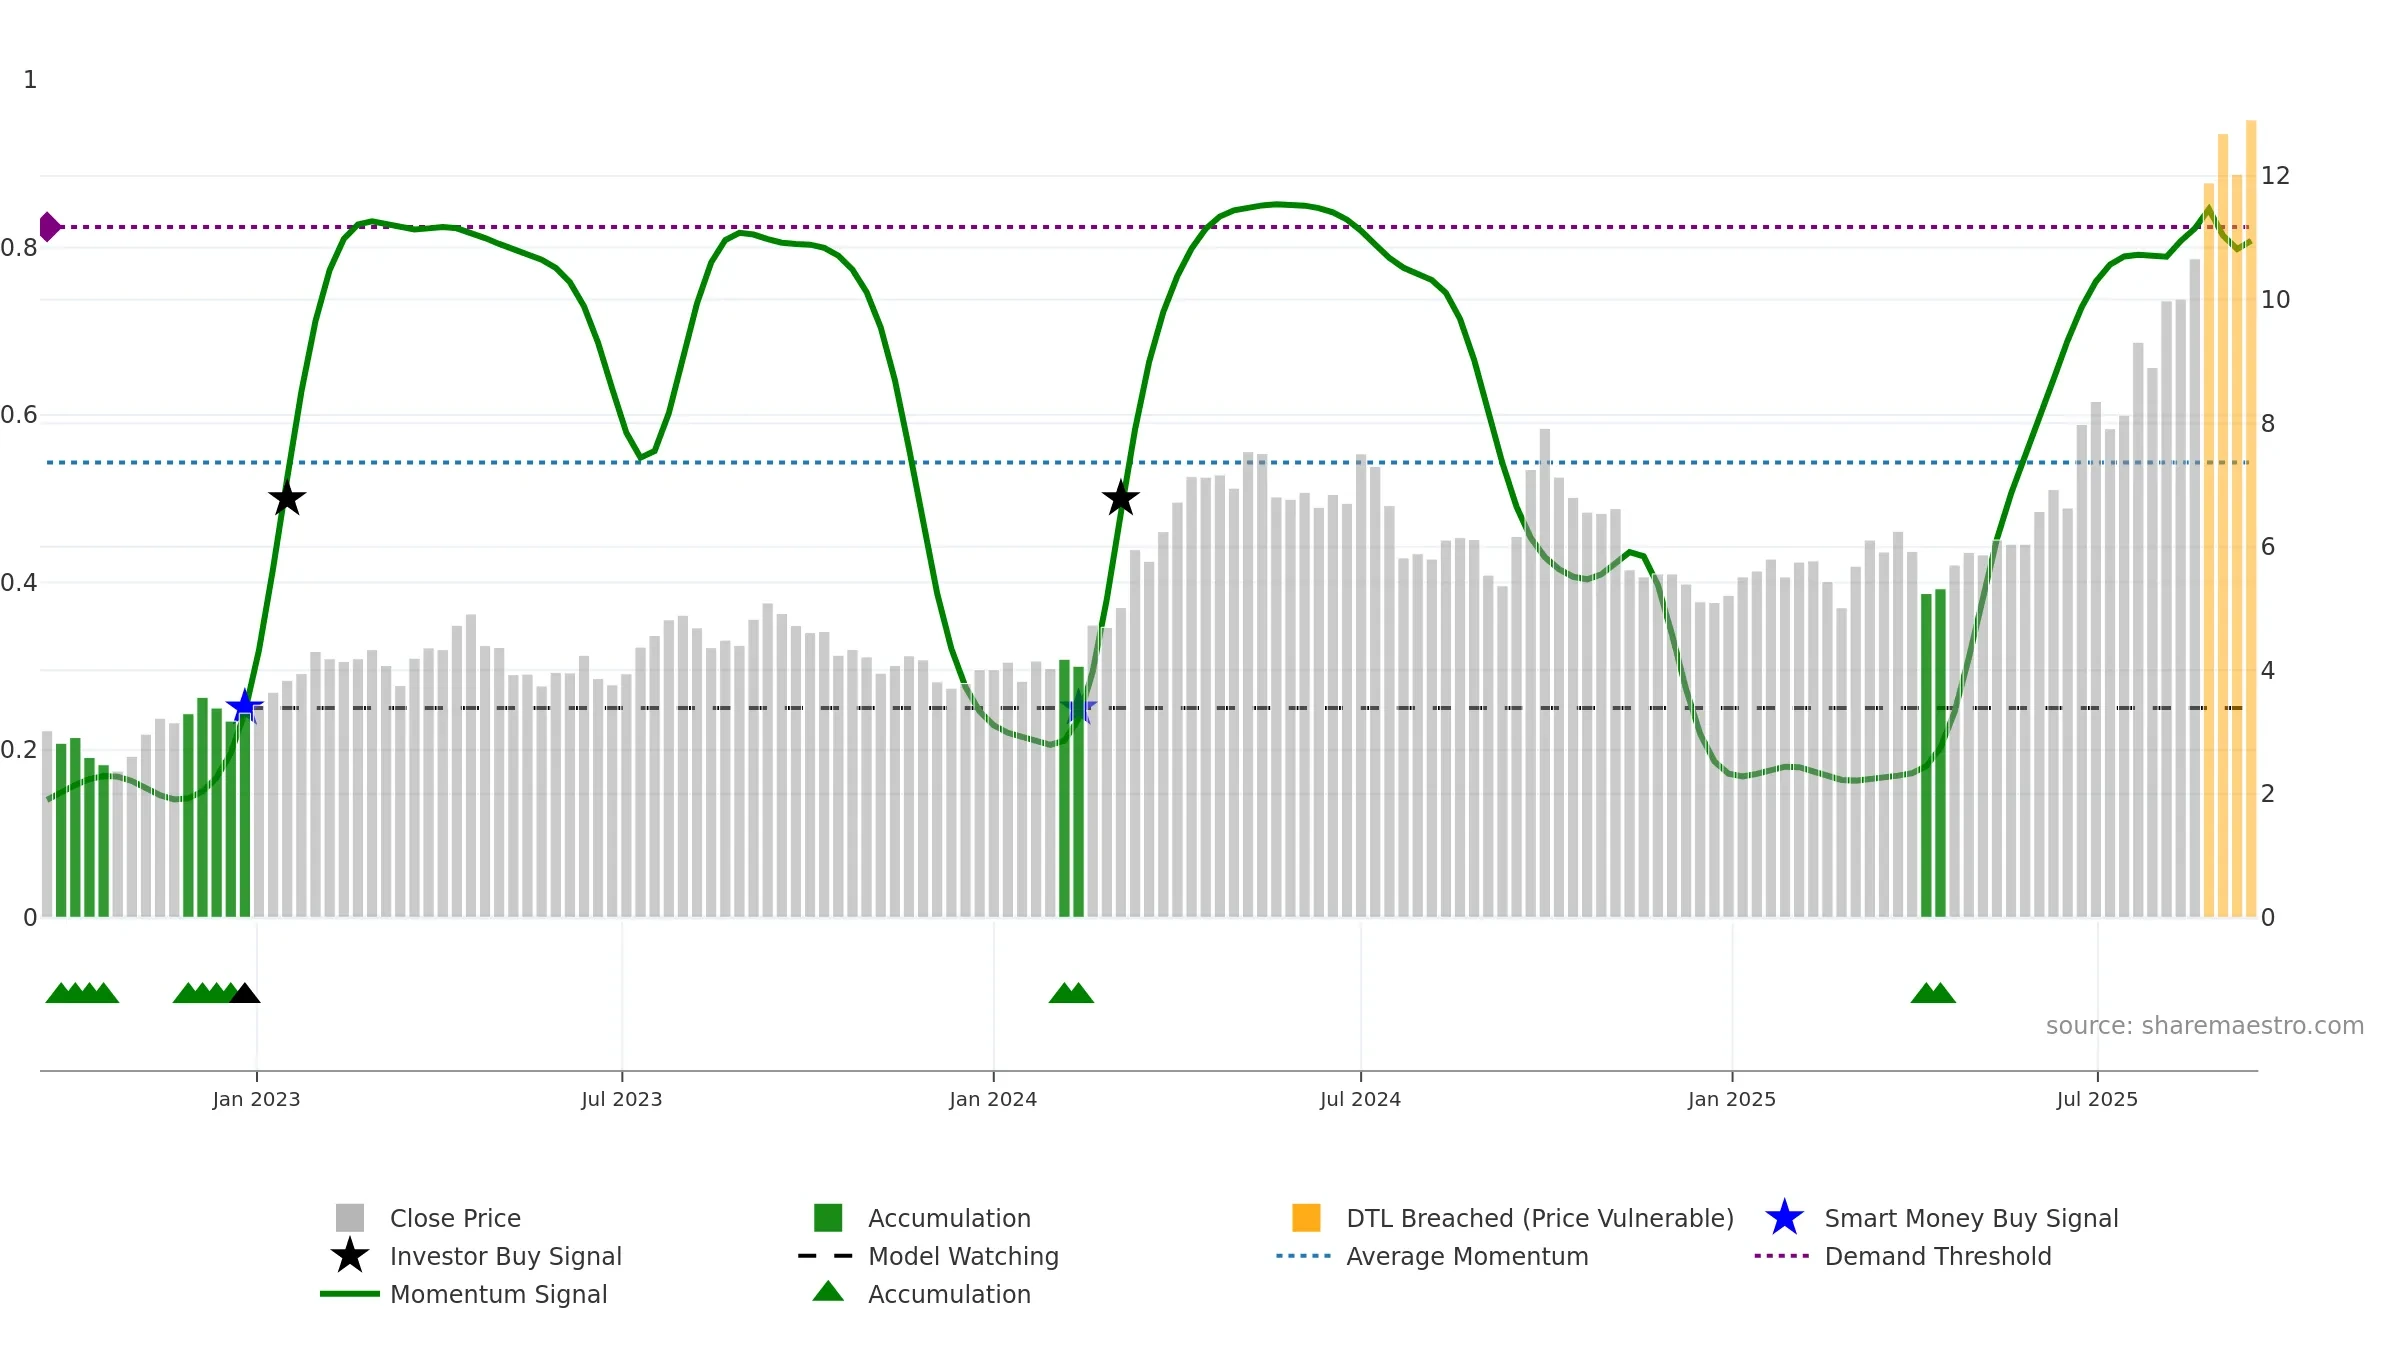Click black triangle marker near Jan 2023

[245, 994]
